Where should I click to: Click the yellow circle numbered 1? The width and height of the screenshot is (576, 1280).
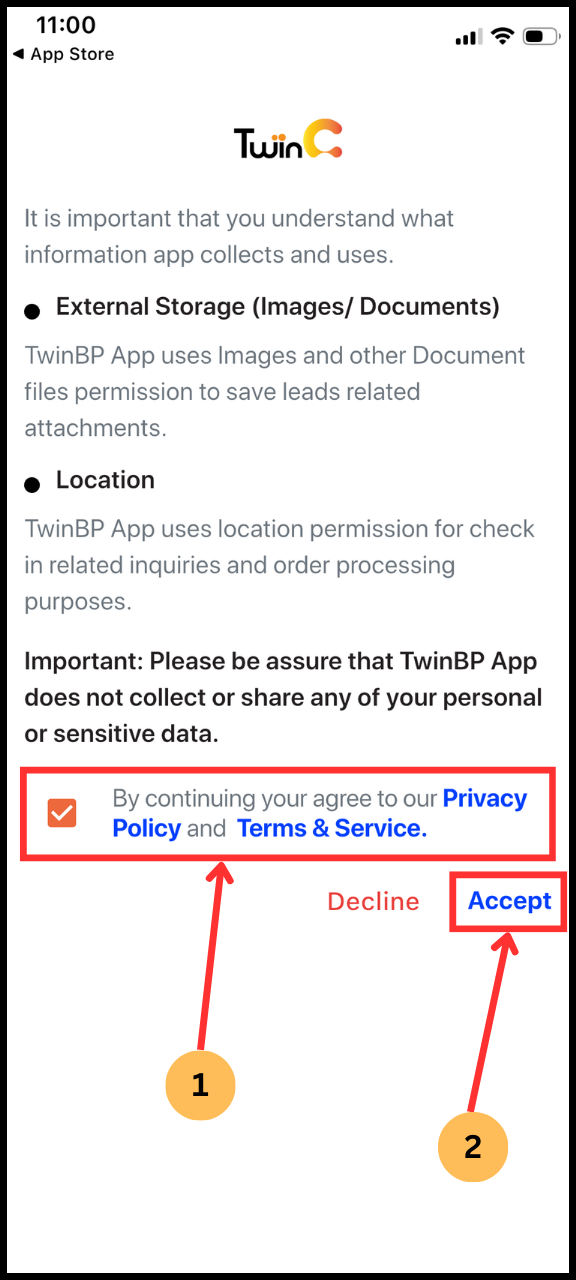pos(200,1085)
